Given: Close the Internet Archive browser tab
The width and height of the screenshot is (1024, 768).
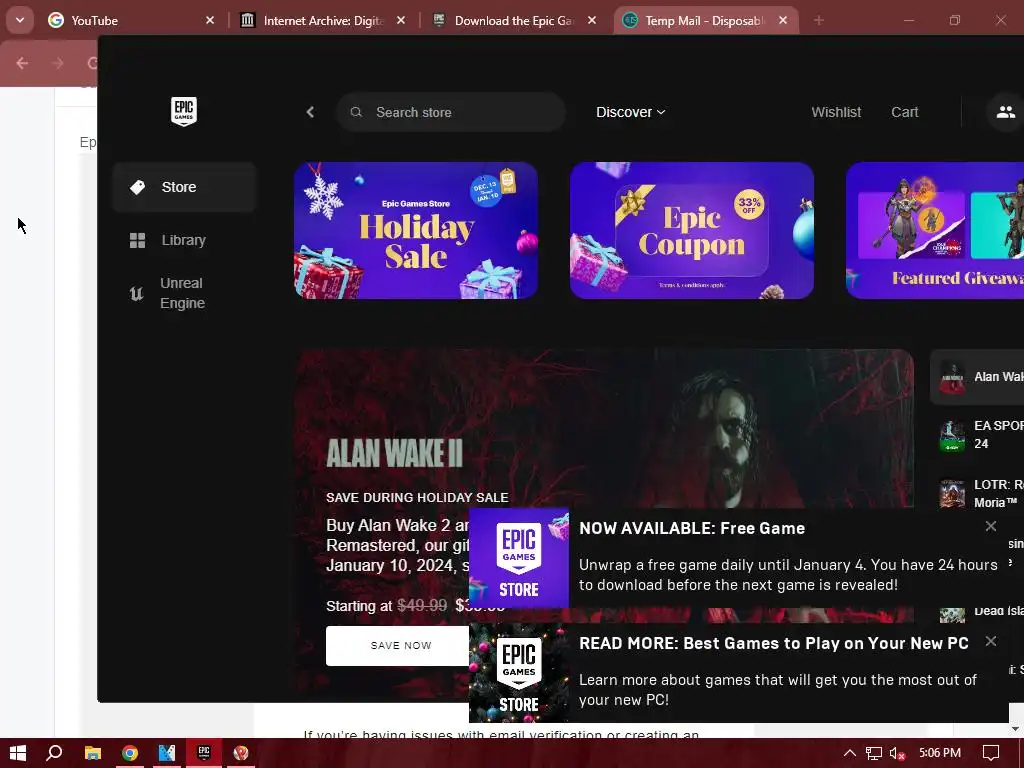Looking at the screenshot, I should (x=401, y=21).
